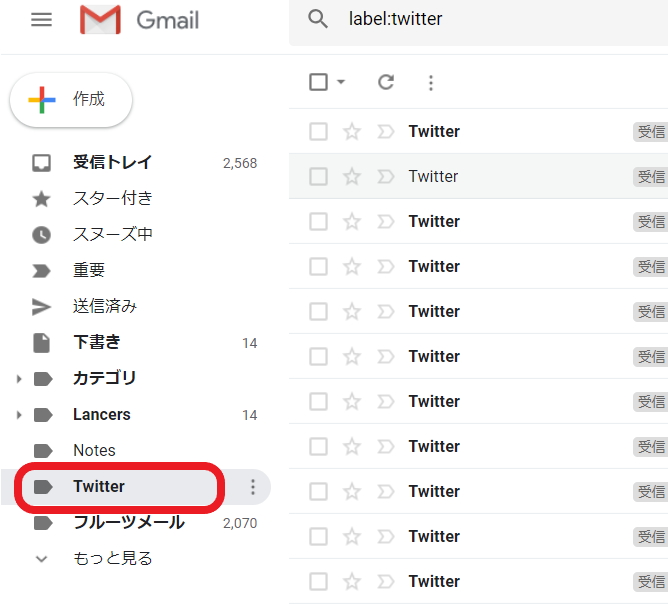Image resolution: width=668 pixels, height=610 pixels.
Task: Star the first Twitter email
Action: click(352, 132)
